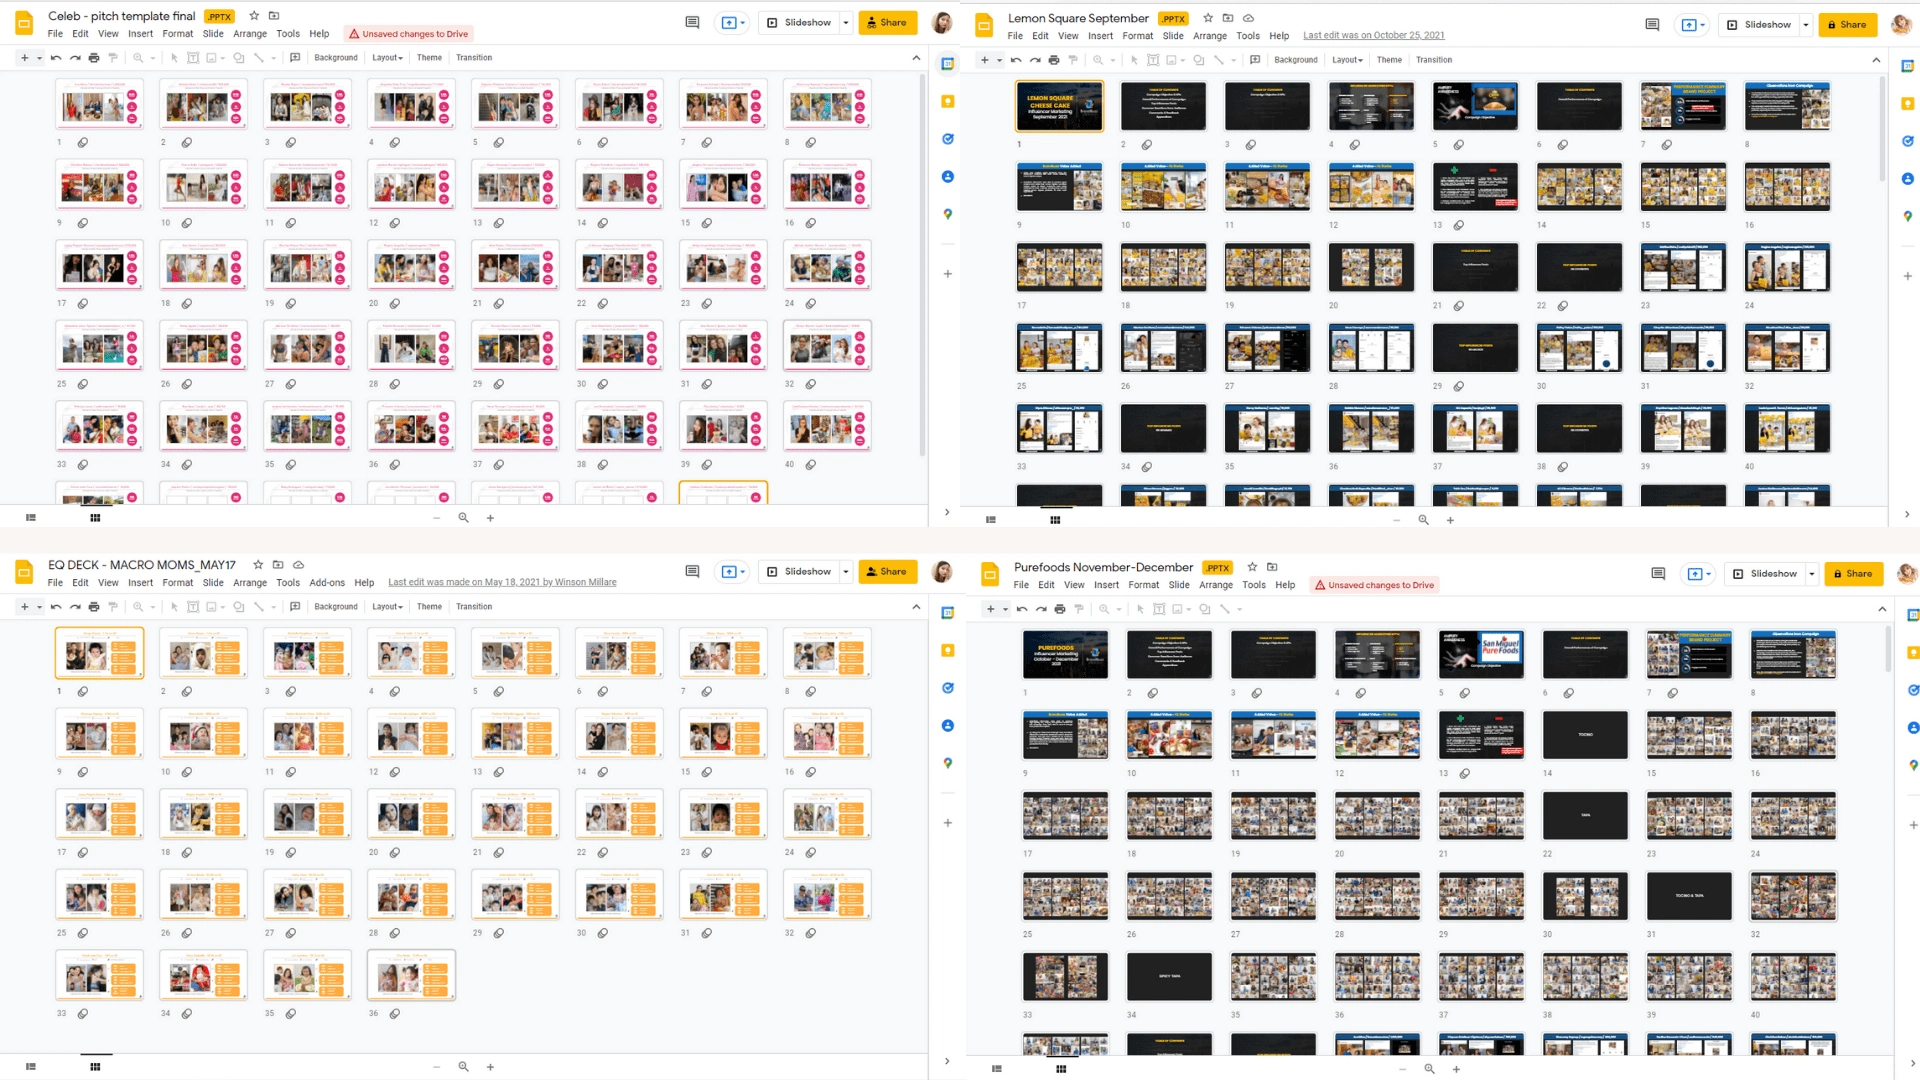
Task: Select slide 1 thumbnail in Purefoods presentation
Action: tap(1065, 655)
